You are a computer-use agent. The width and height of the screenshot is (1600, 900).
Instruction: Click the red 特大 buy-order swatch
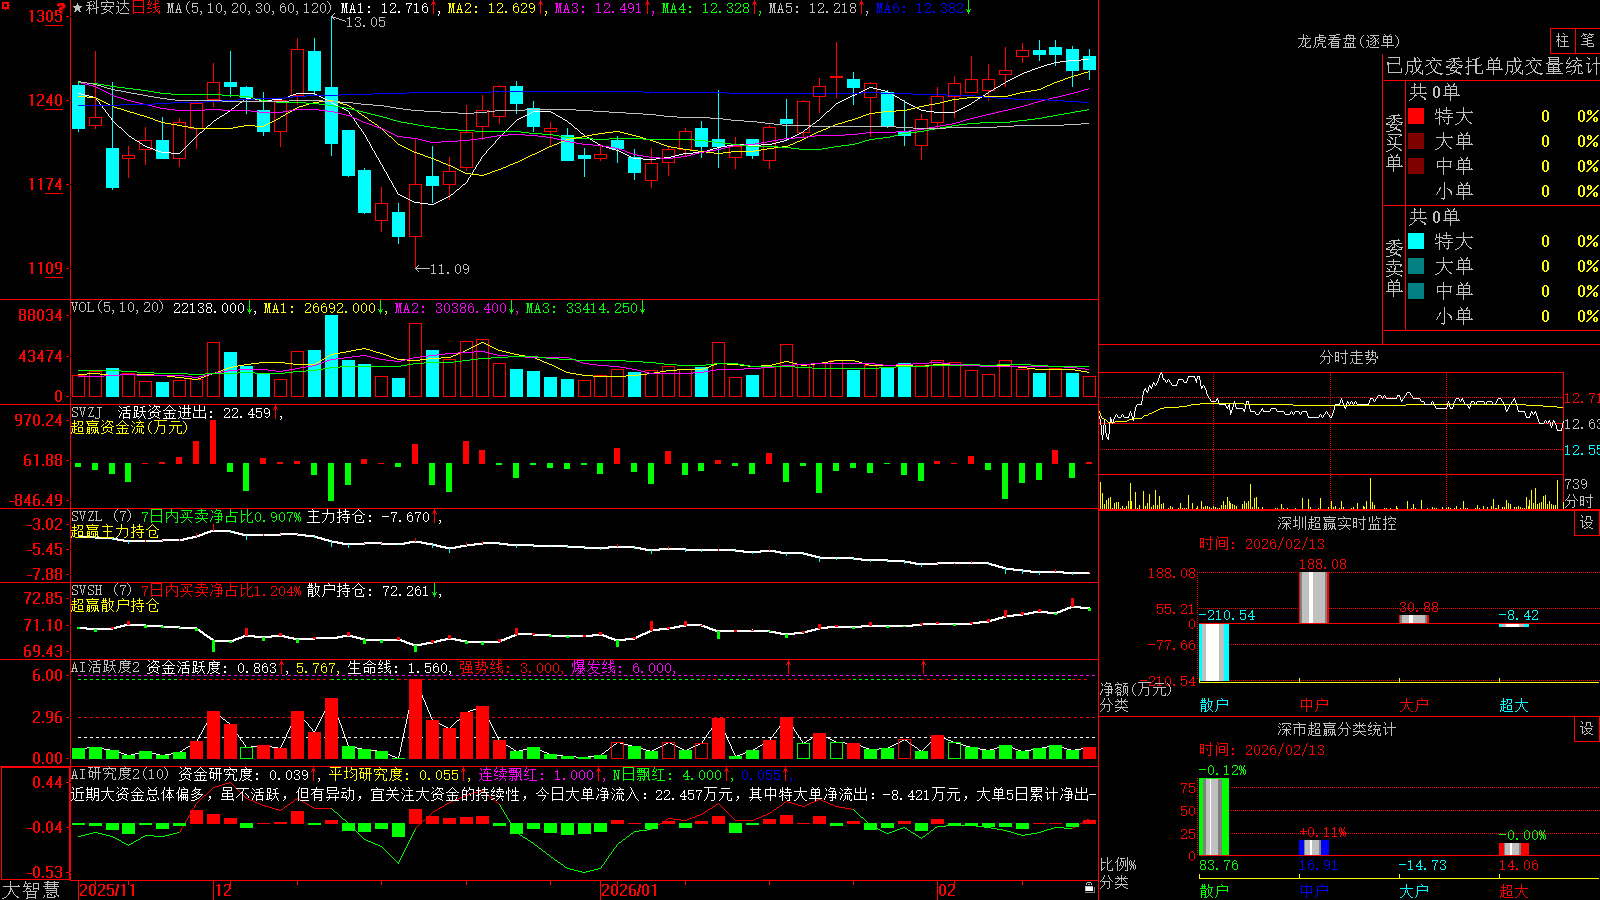[x=1416, y=116]
